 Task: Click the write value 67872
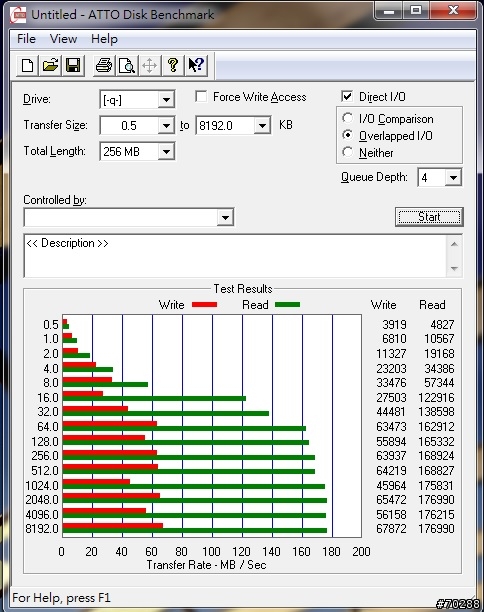pos(391,529)
